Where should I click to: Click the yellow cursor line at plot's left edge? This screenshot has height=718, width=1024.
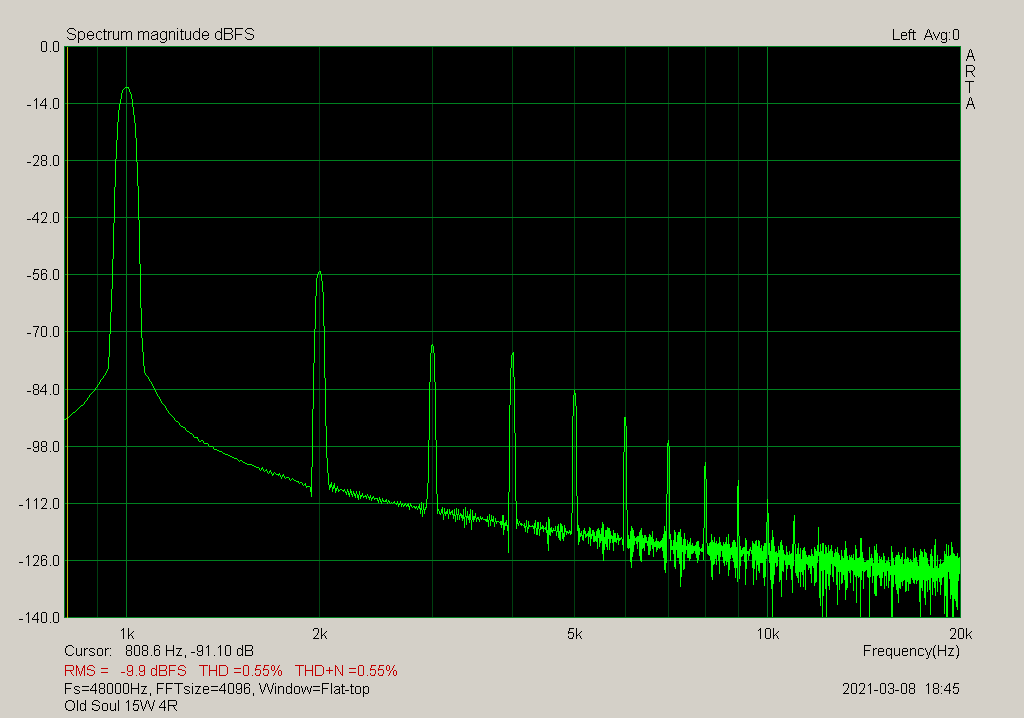66,332
